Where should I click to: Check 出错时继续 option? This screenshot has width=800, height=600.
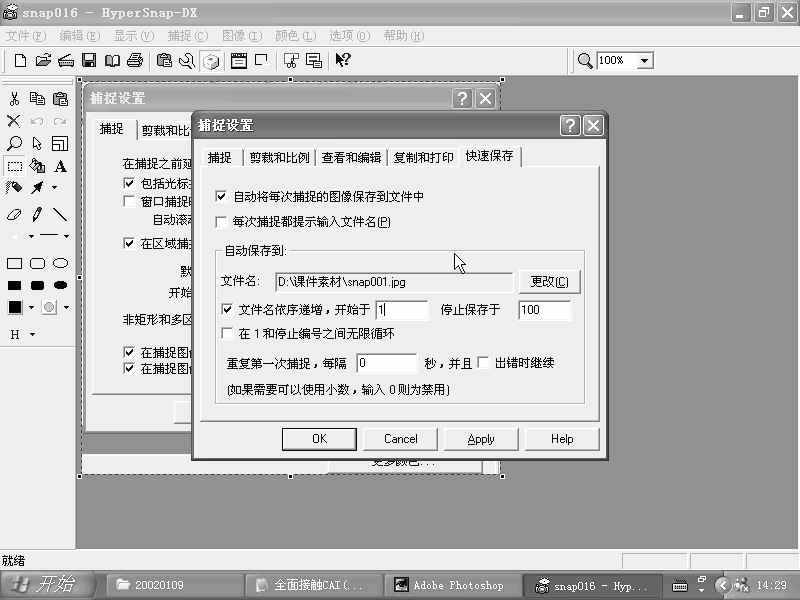click(x=487, y=363)
